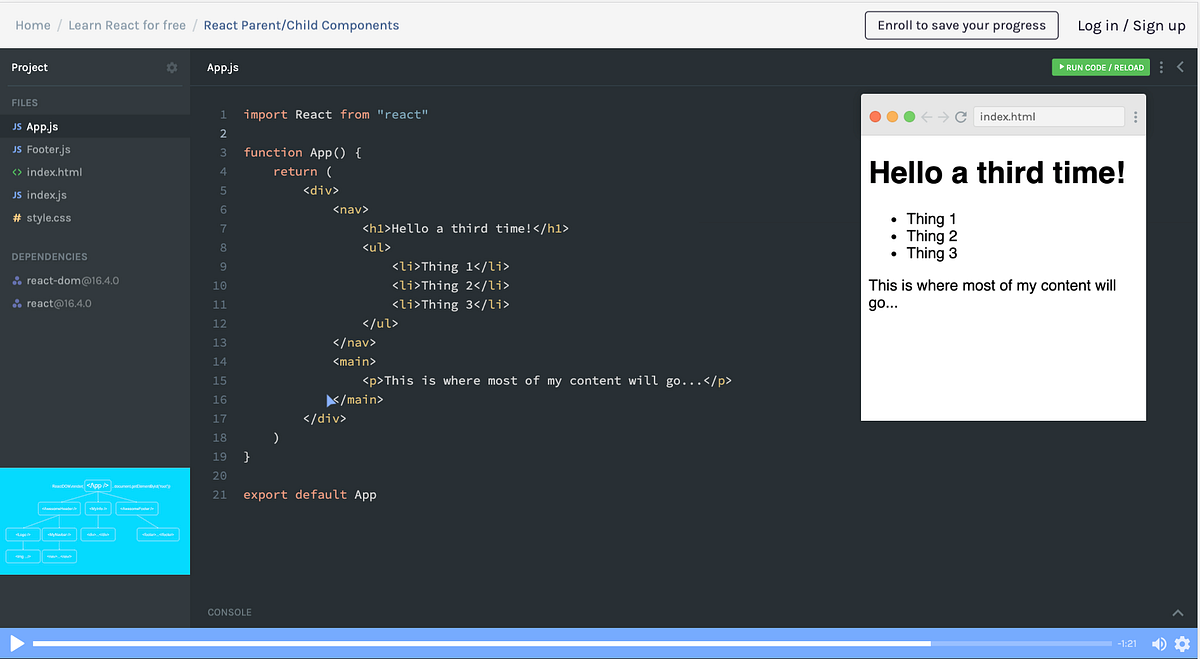Open the Project panel settings gear
This screenshot has height=659, width=1200.
pyautogui.click(x=171, y=67)
